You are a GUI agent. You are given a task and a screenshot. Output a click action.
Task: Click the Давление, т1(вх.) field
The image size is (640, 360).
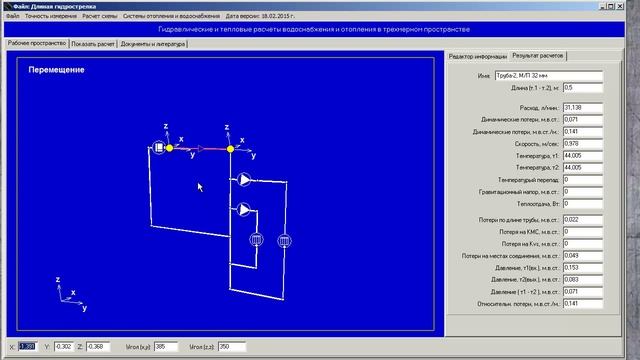coord(582,268)
